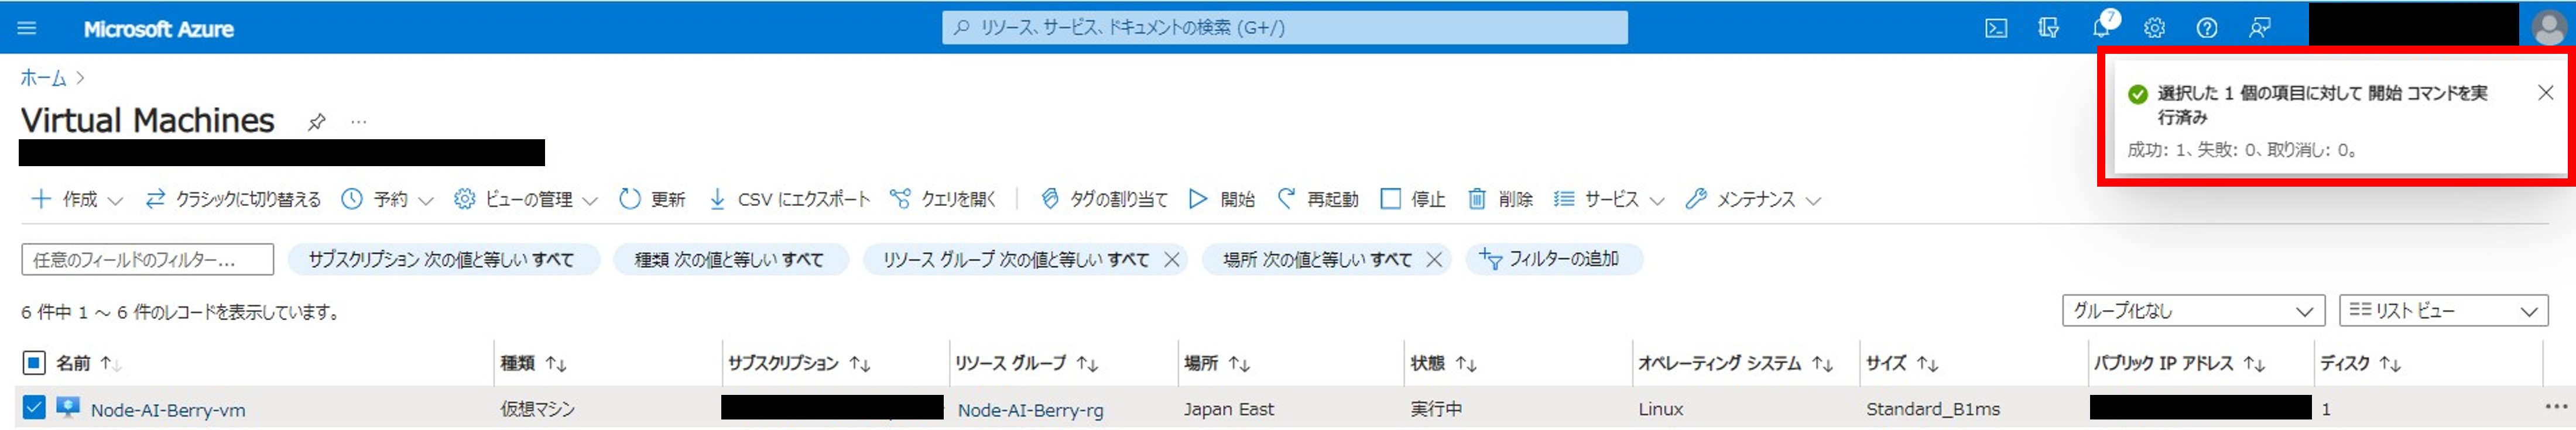Open the サービス dropdown
Viewport: 2576px width, 430px height.
pos(1609,199)
